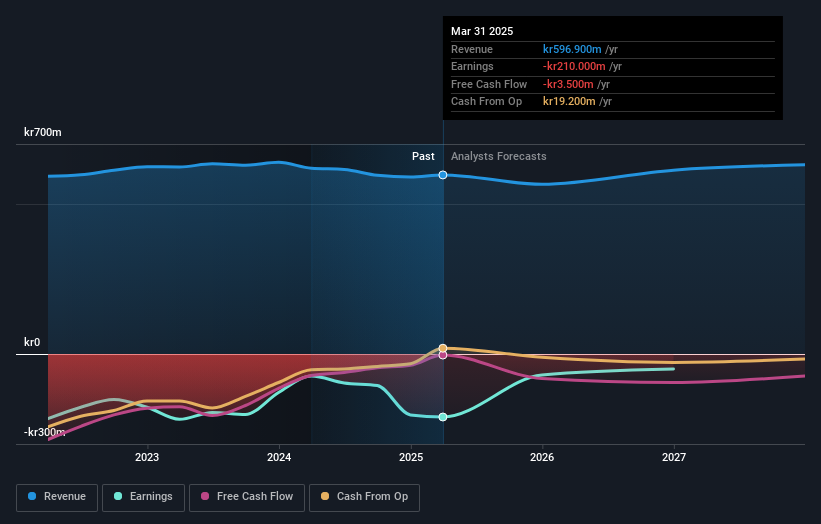Click the blue Revenue legend dot
The width and height of the screenshot is (821, 524).
(32, 496)
